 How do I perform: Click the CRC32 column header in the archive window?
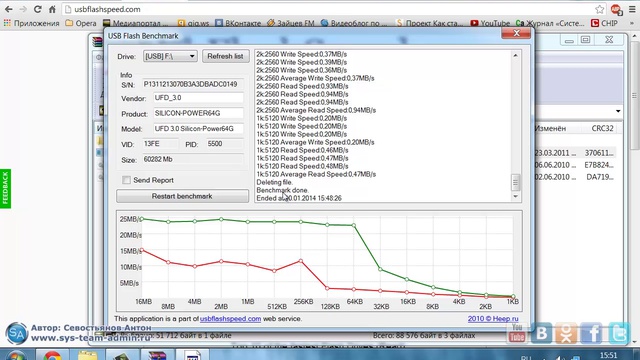[x=602, y=128]
